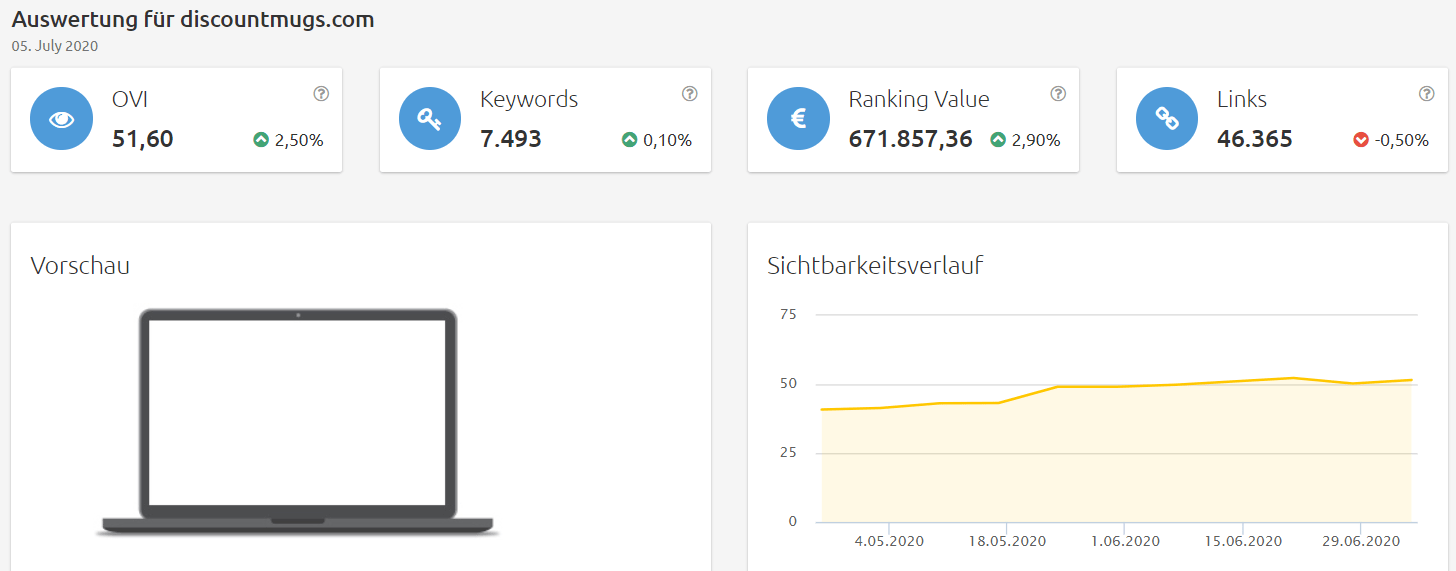Open the Keywords help question mark
1456x571 pixels.
coord(689,94)
